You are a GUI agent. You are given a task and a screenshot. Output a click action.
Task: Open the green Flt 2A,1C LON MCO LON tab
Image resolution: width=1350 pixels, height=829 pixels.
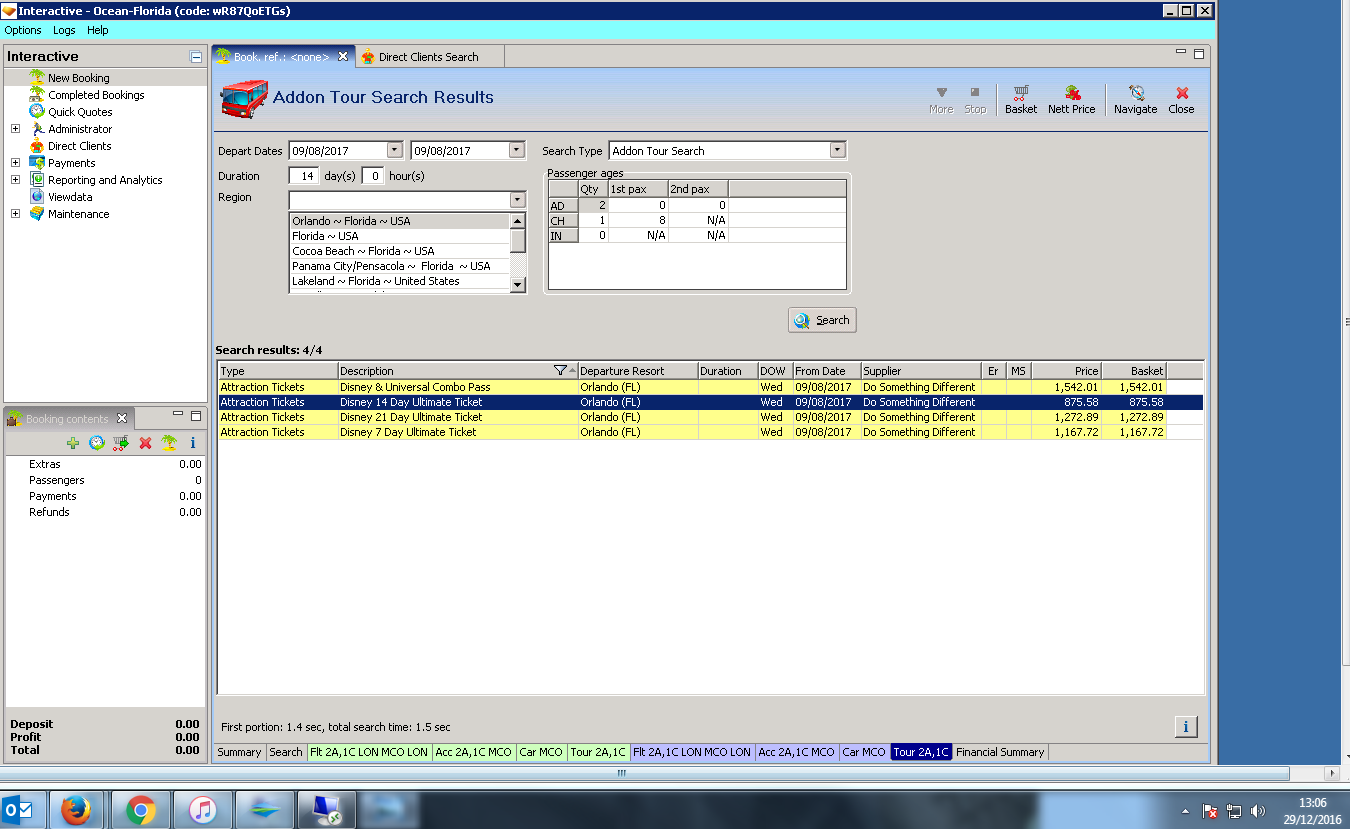[x=369, y=752]
